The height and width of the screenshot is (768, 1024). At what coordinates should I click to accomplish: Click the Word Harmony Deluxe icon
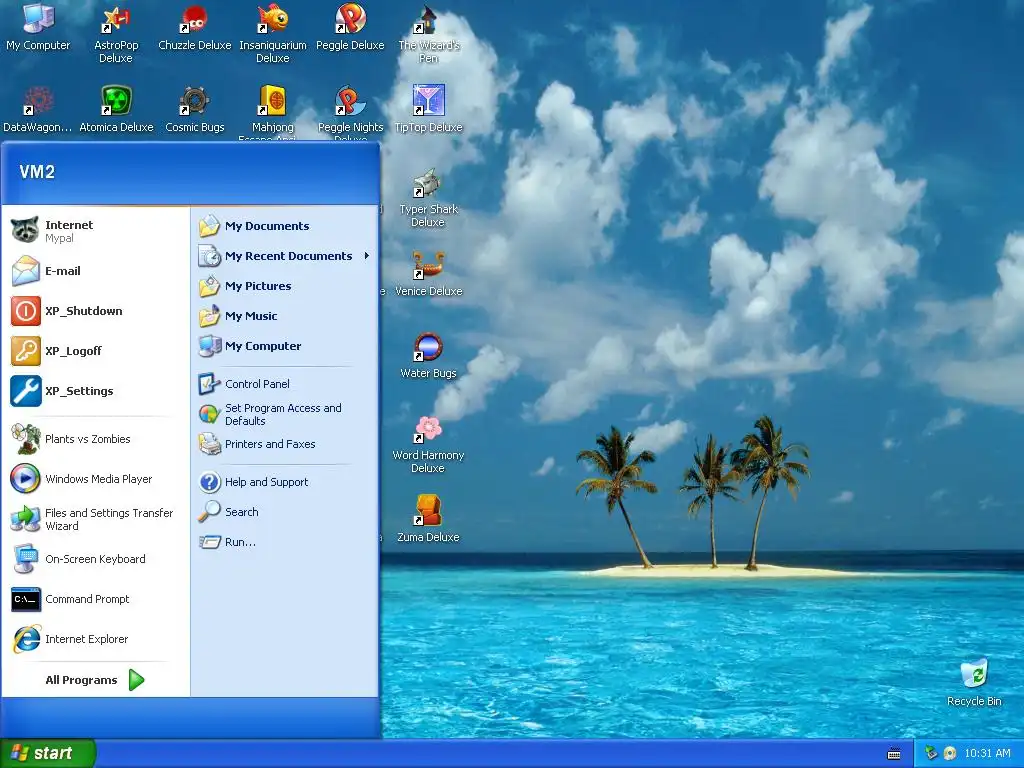(428, 444)
